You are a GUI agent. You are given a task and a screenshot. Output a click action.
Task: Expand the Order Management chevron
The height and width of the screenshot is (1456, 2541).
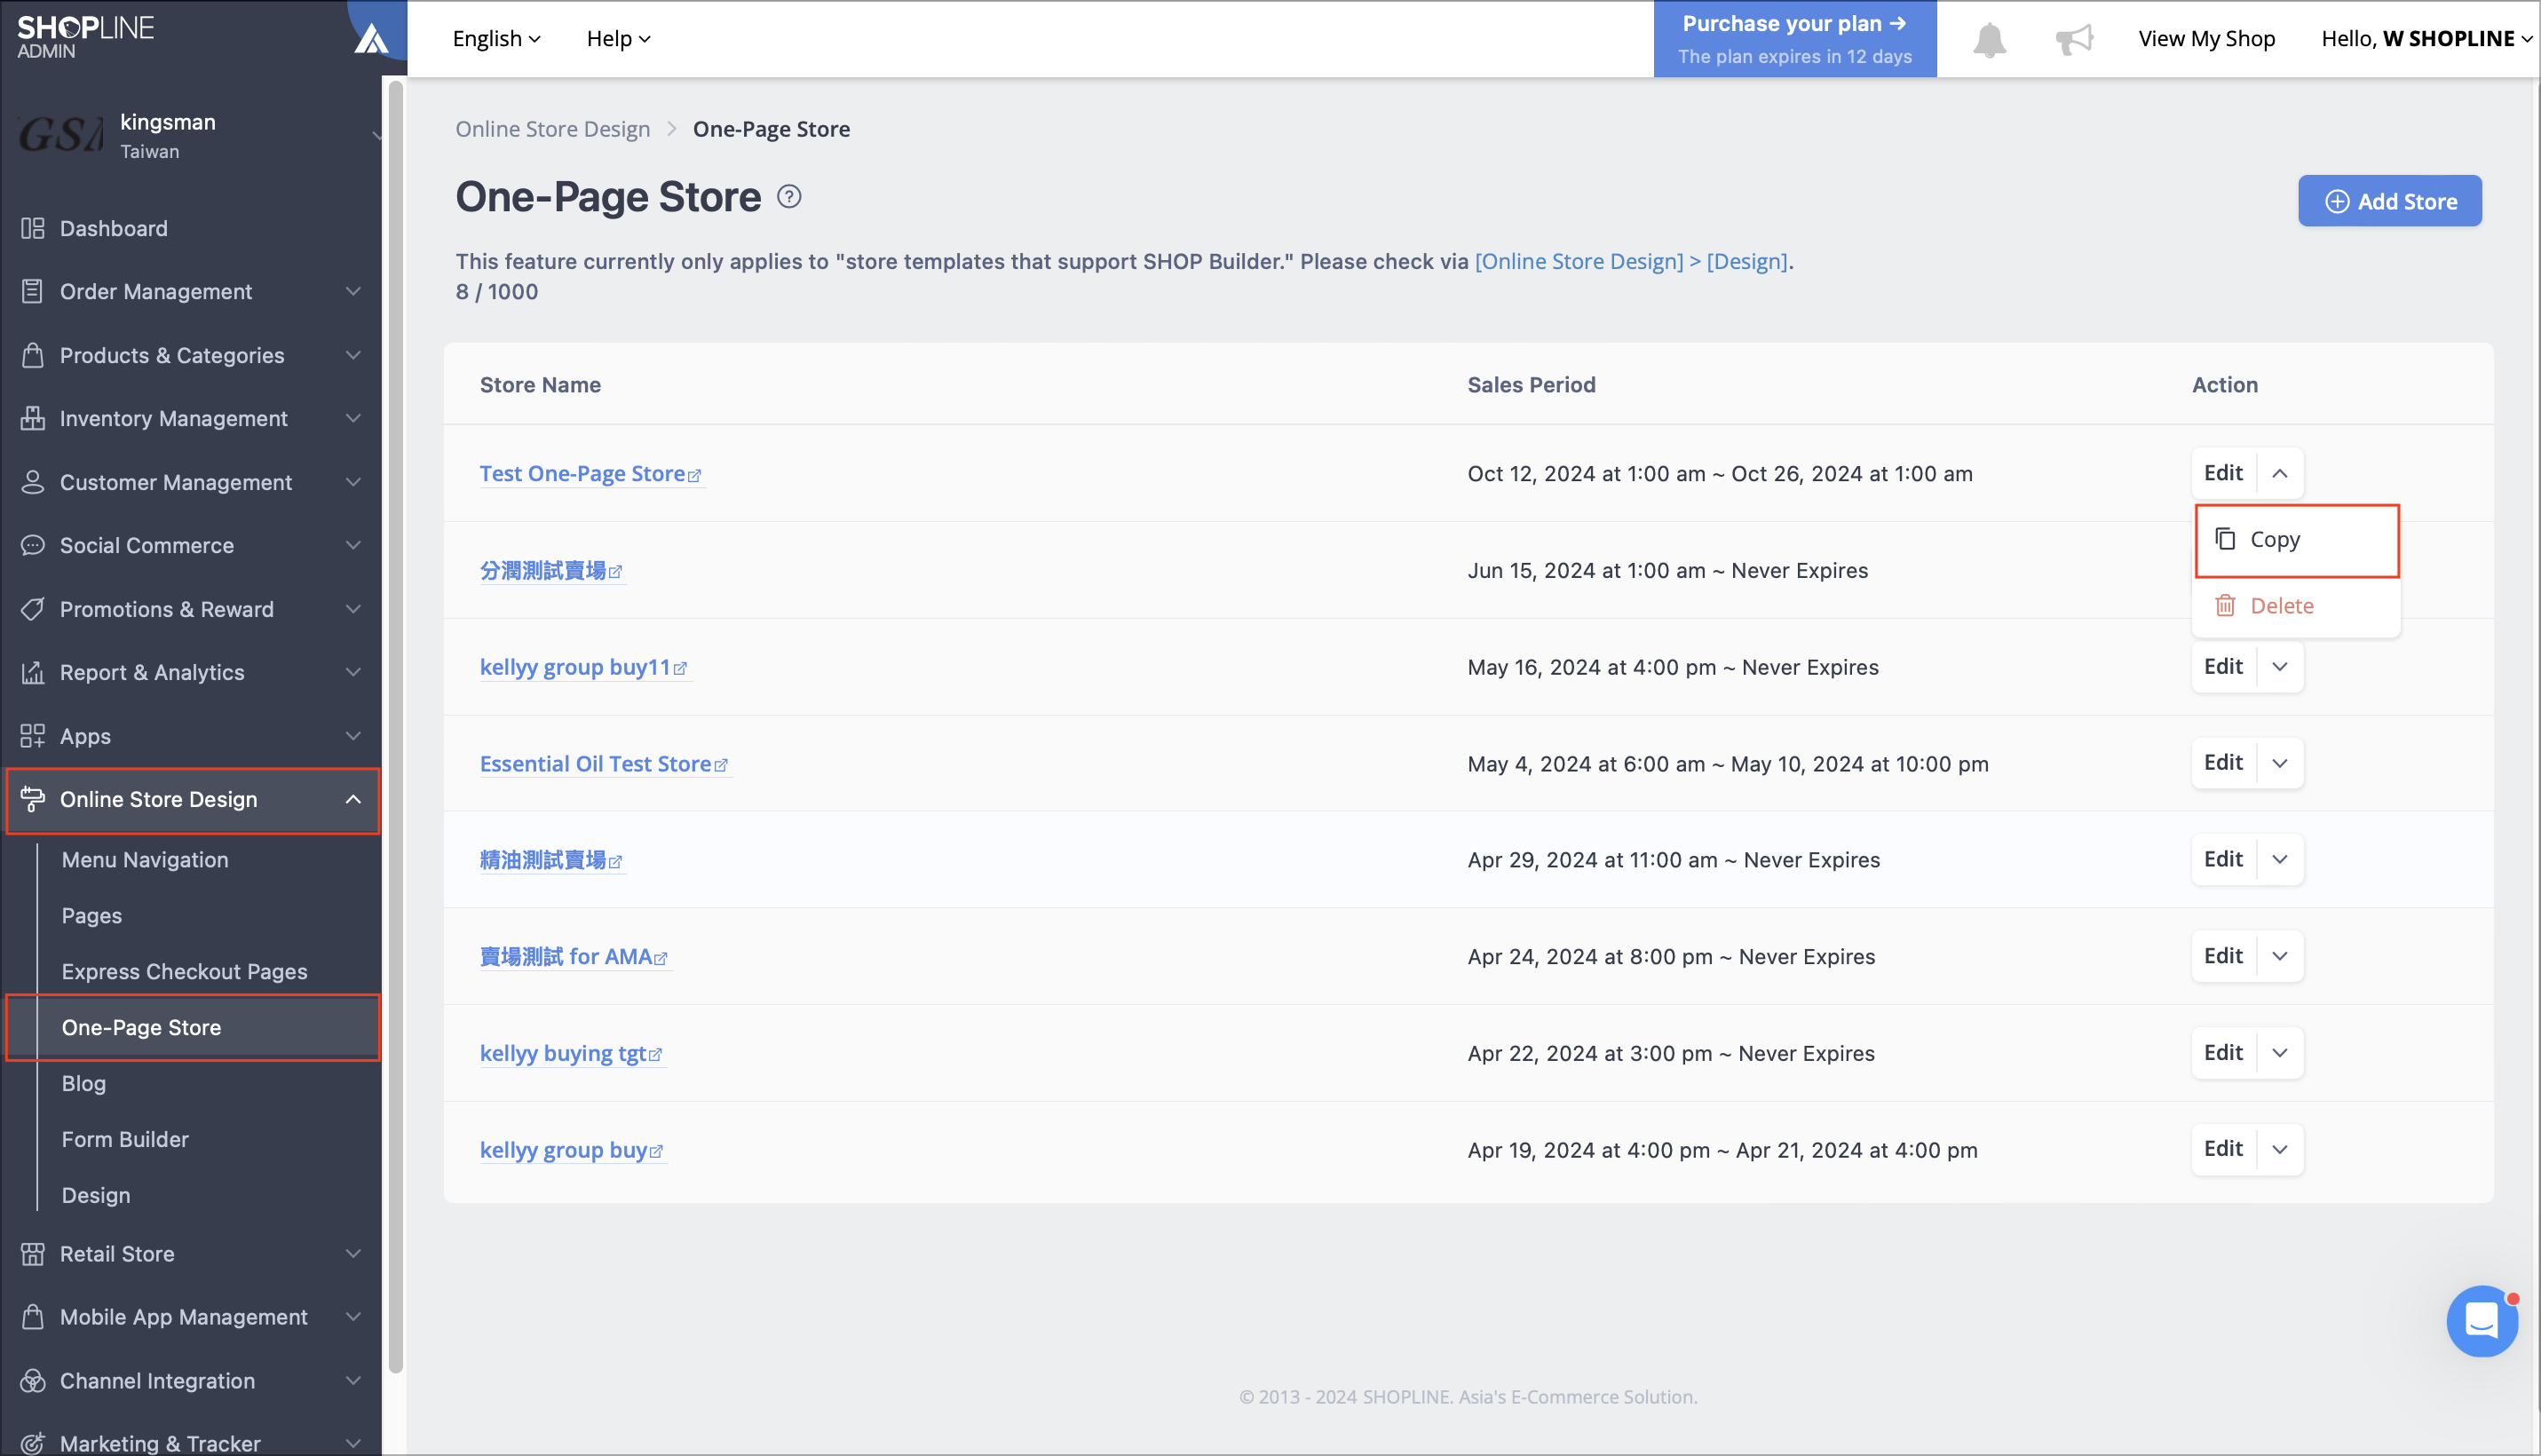tap(353, 291)
